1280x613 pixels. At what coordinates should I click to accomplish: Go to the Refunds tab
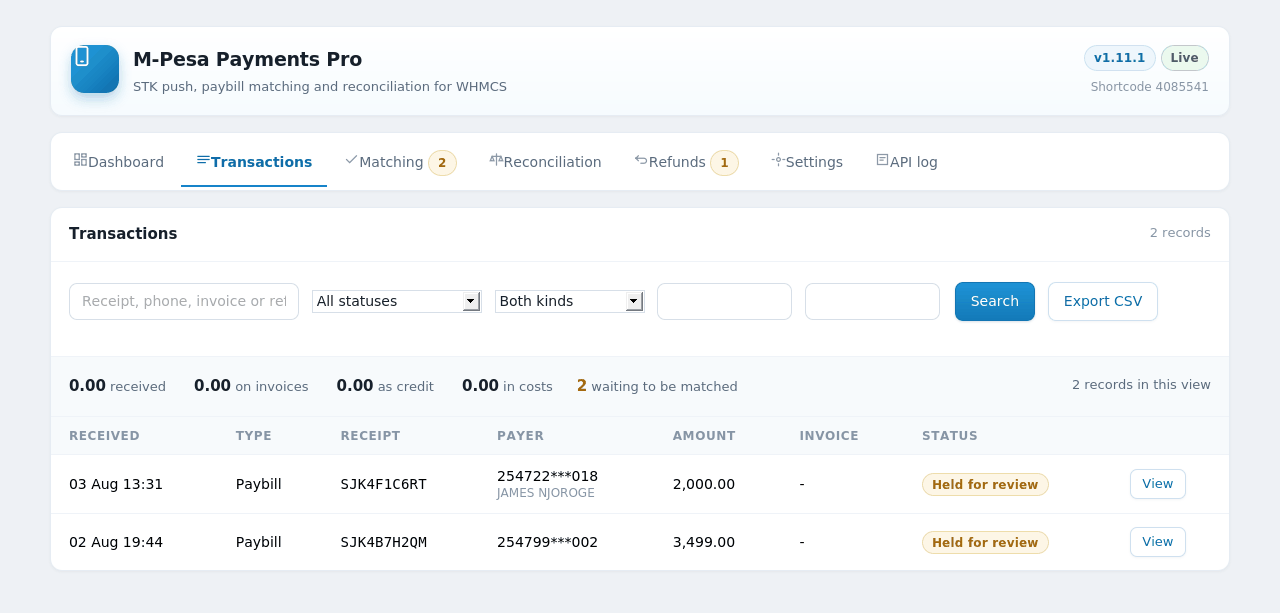click(686, 162)
